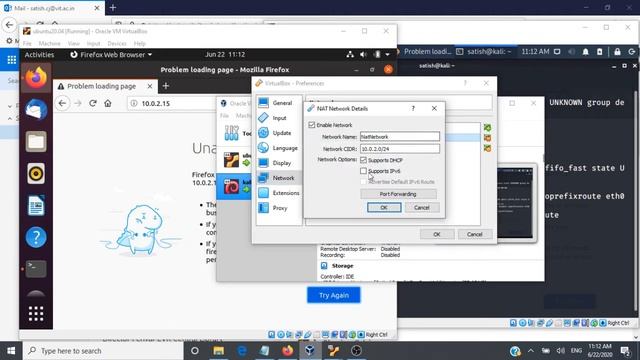
Task: Open Firefox Web Browser app menu dropdown
Action: [111, 54]
